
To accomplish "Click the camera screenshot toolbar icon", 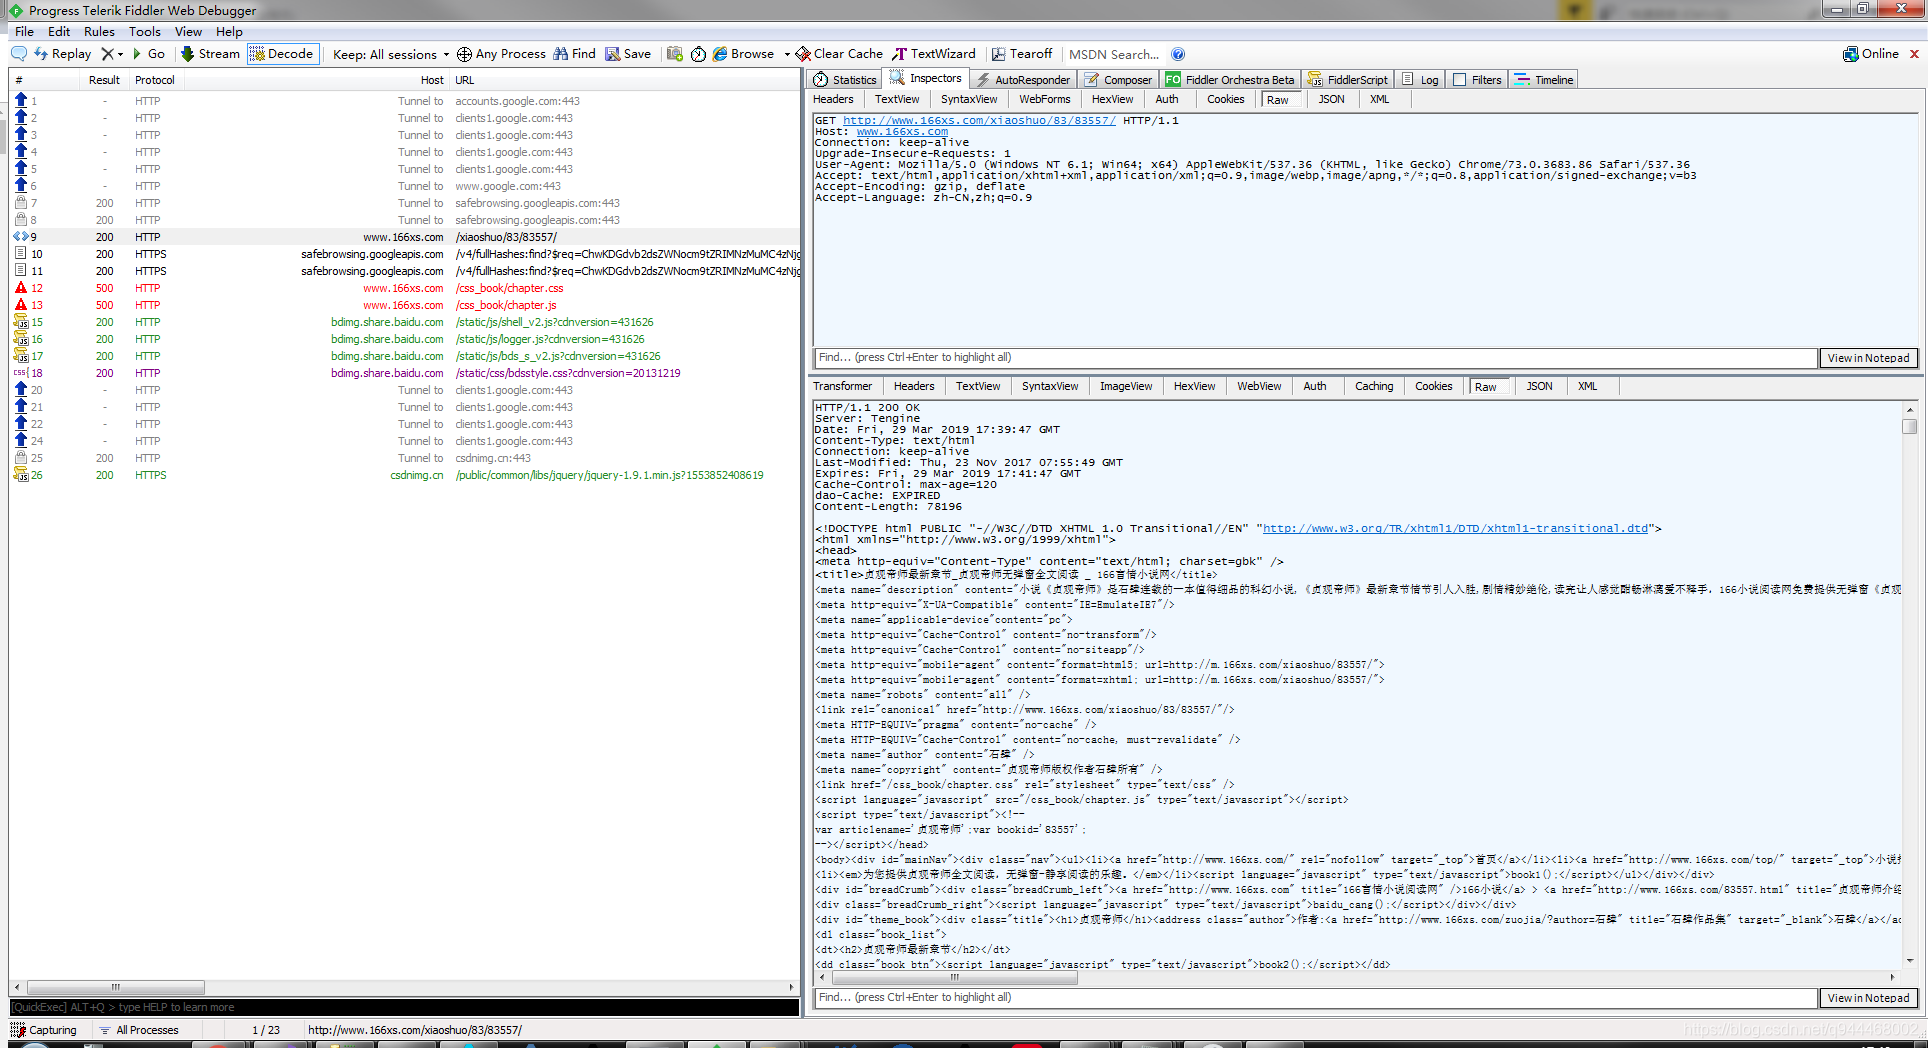I will click(x=675, y=54).
